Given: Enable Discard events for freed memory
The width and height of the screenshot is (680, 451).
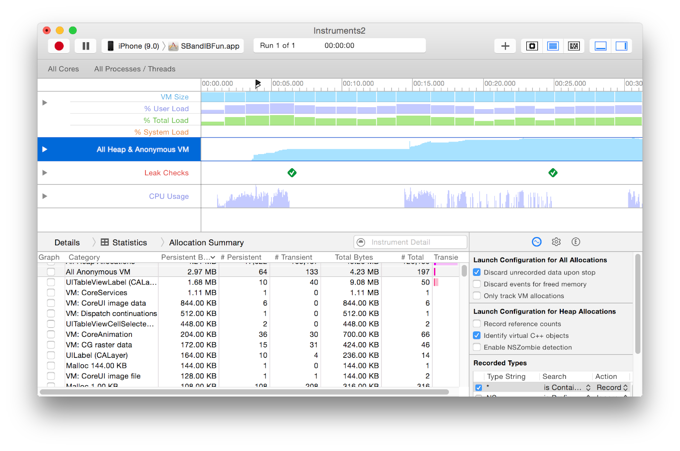Looking at the screenshot, I should [477, 284].
